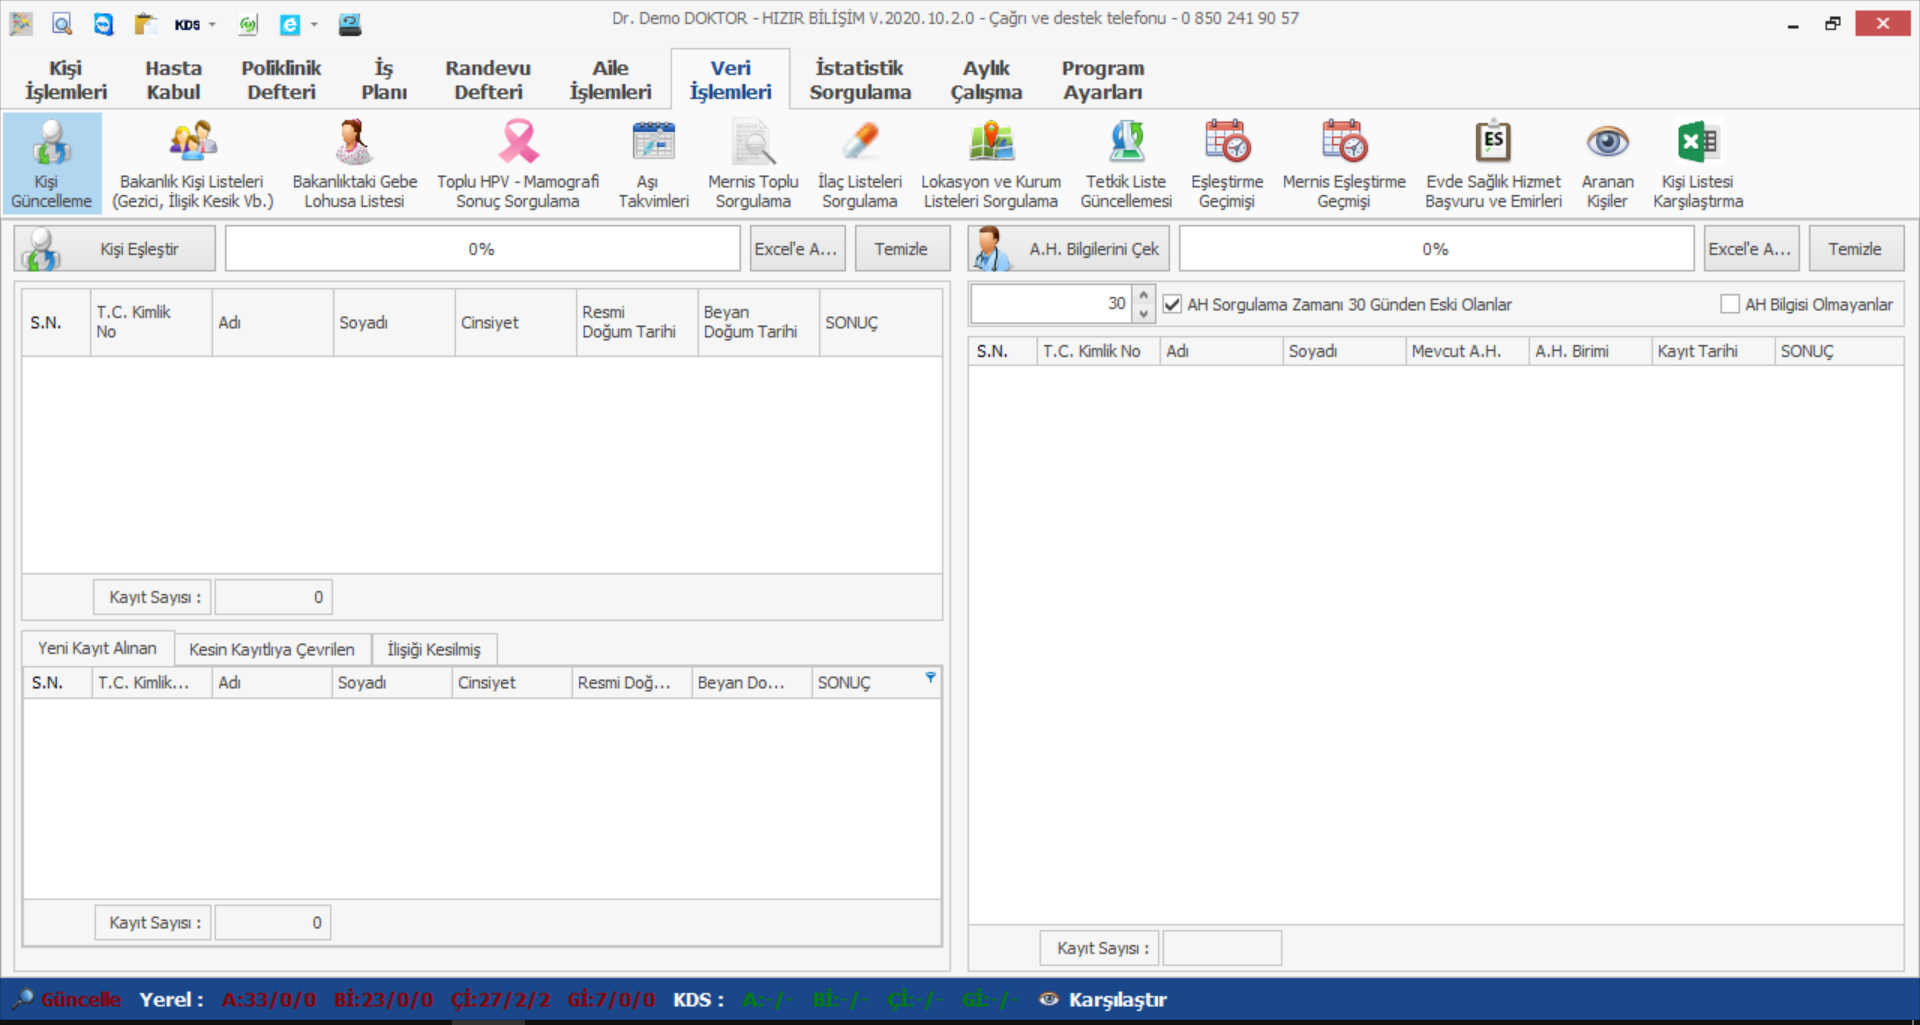This screenshot has width=1920, height=1025.
Task: Switch to İstatistik Sorgulama ribbon tab
Action: tap(860, 80)
